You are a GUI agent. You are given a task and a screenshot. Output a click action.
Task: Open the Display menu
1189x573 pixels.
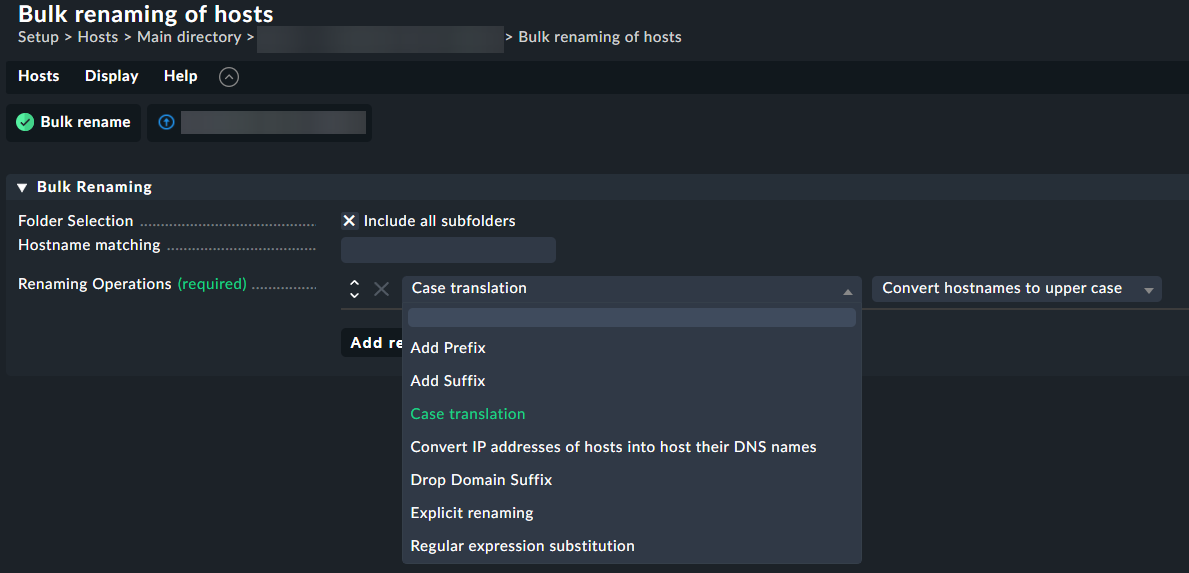click(112, 76)
